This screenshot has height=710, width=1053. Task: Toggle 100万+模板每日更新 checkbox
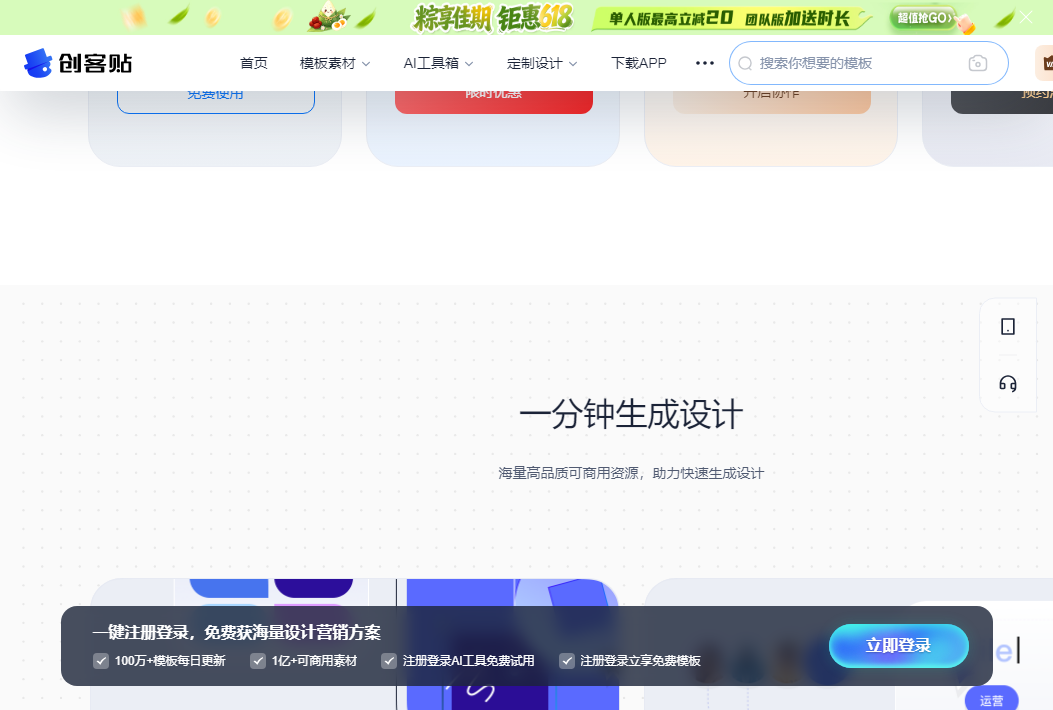coord(101,661)
